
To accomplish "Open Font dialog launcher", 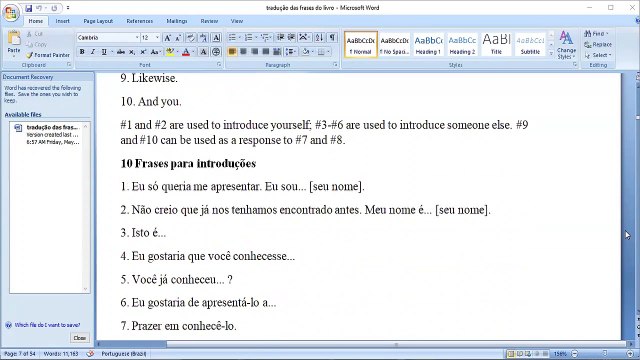I will (x=219, y=64).
